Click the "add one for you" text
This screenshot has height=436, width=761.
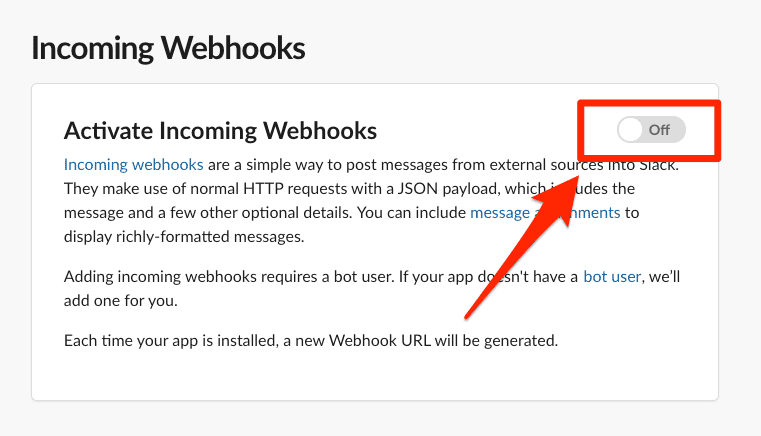point(120,301)
